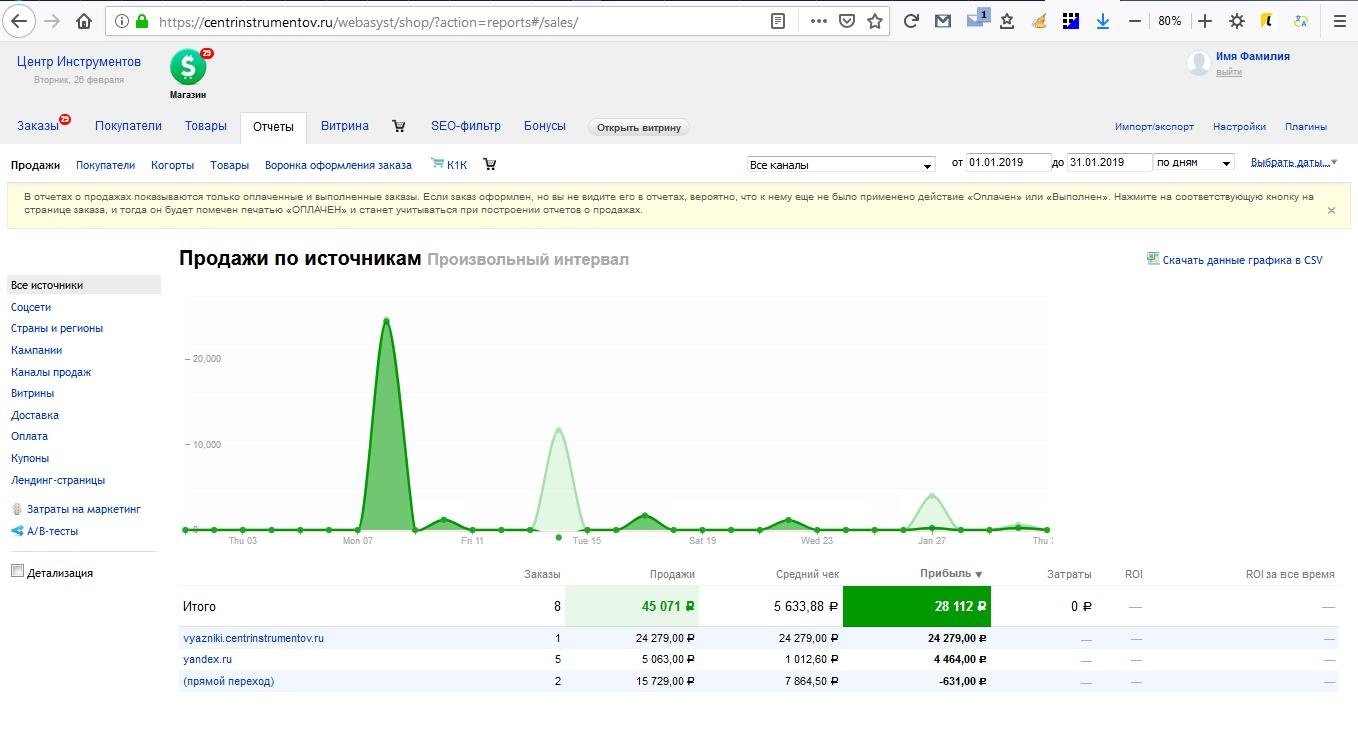1358x735 pixels.
Task: Reload the page with browser refresh button
Action: click(910, 21)
